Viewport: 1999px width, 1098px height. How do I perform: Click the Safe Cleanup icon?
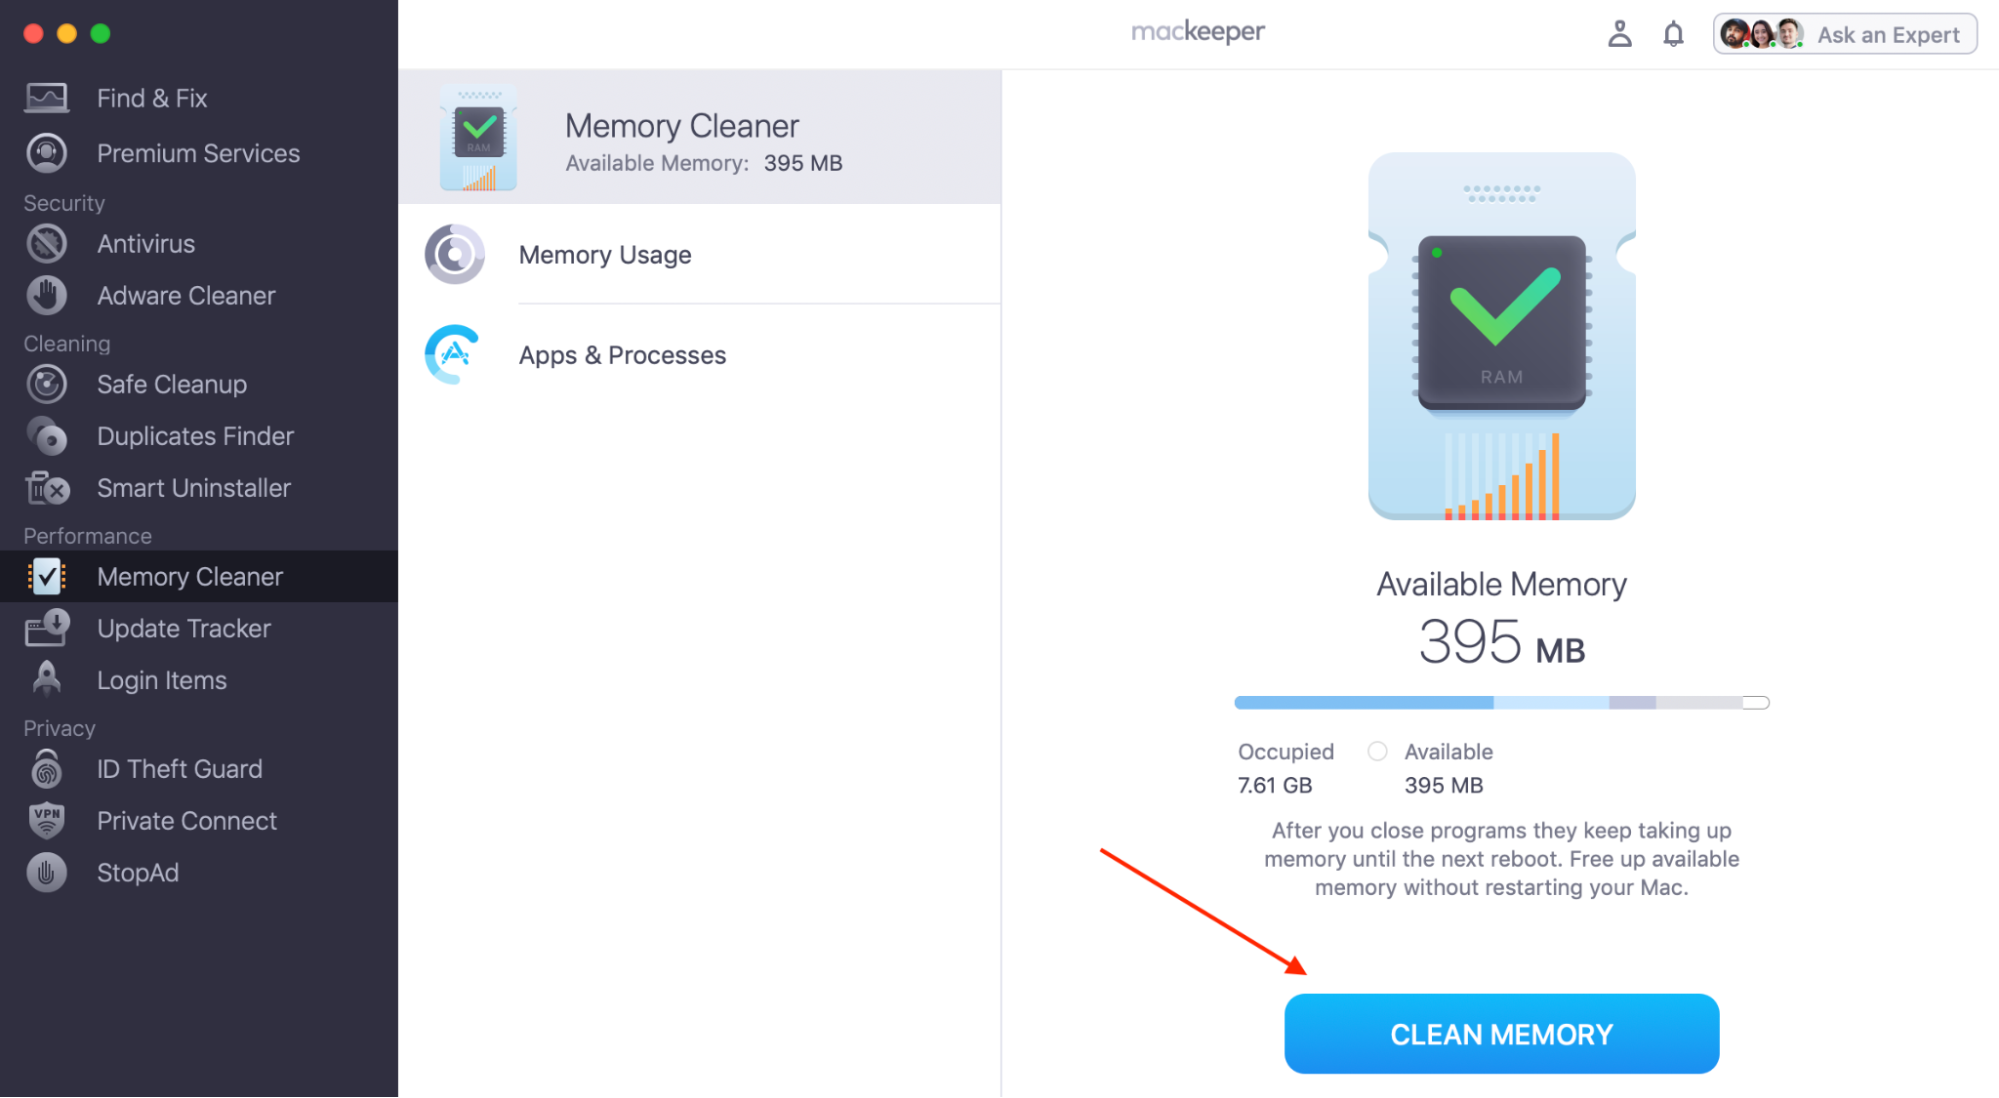pyautogui.click(x=47, y=385)
